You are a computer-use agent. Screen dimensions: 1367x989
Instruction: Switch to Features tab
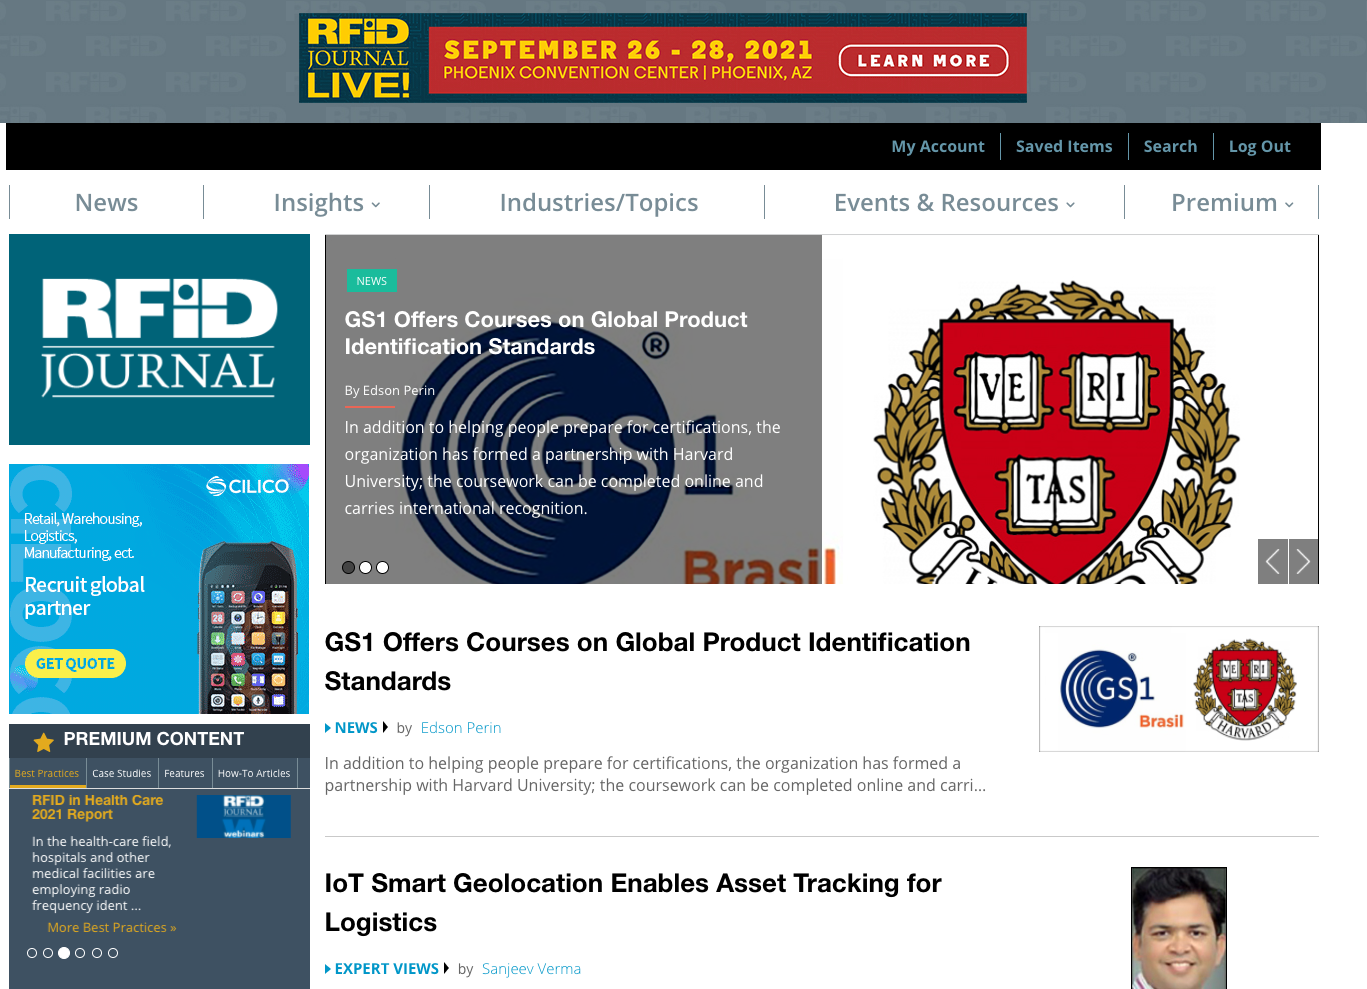184,773
